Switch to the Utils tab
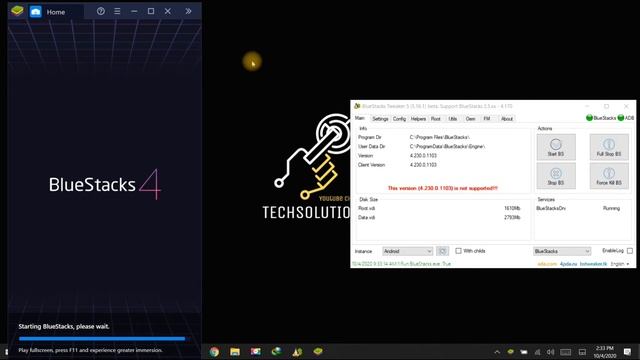The image size is (640, 360). (453, 119)
